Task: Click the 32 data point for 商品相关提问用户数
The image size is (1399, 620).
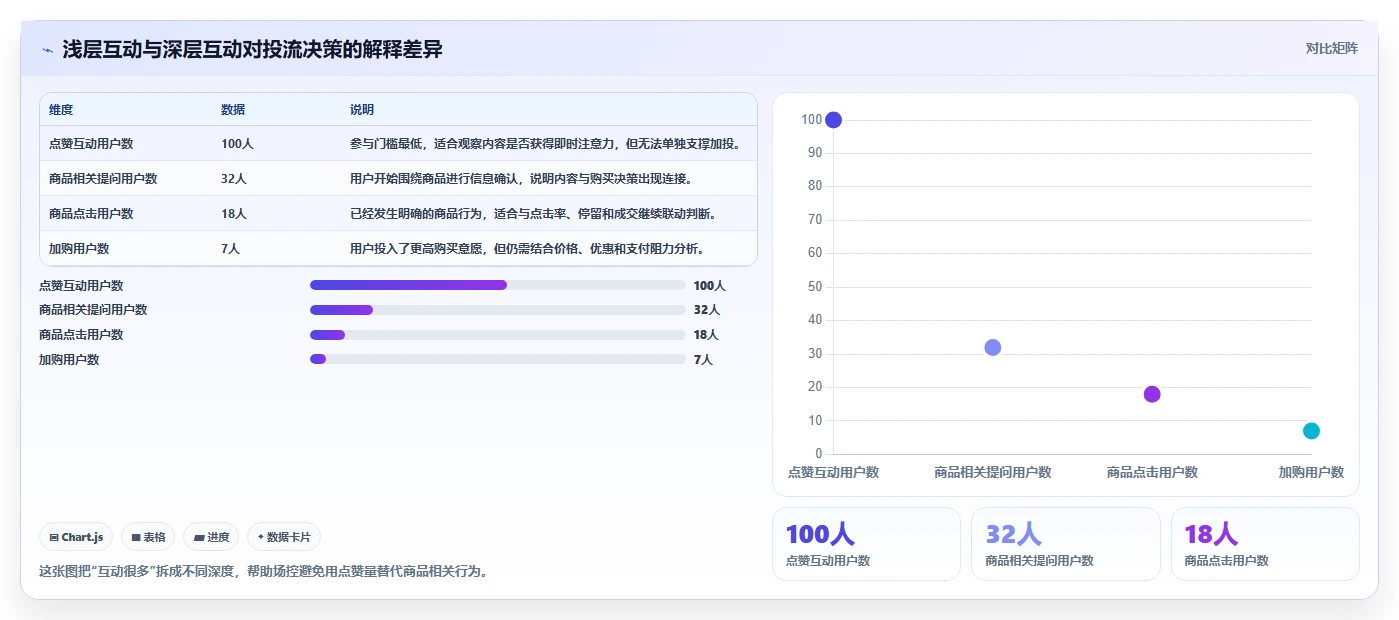Action: click(x=992, y=347)
